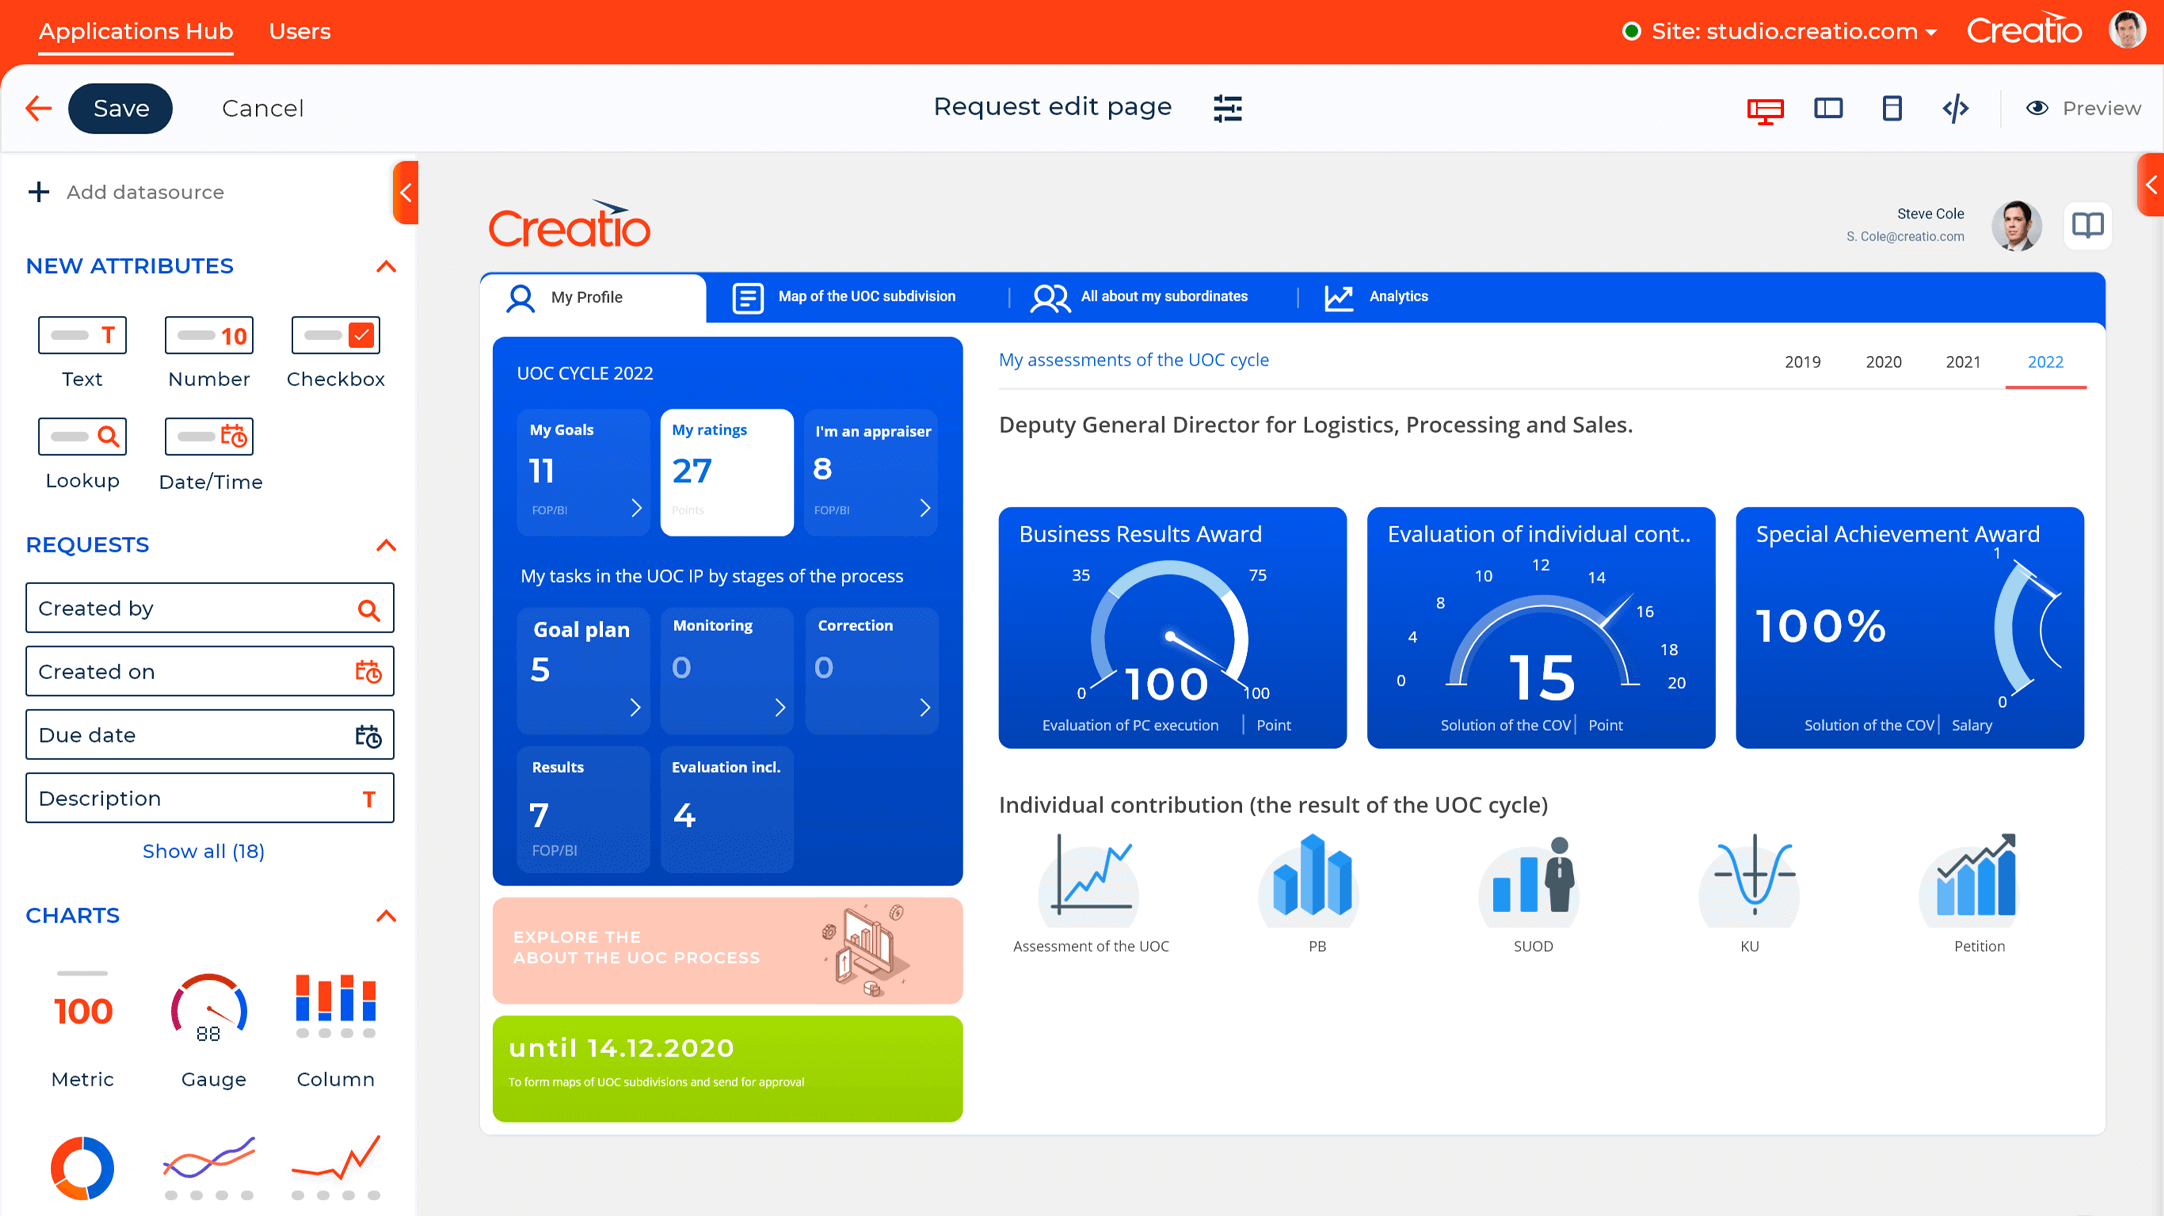Add a Date/Time attribute
Screen dimensions: 2164x1216
click(x=208, y=436)
